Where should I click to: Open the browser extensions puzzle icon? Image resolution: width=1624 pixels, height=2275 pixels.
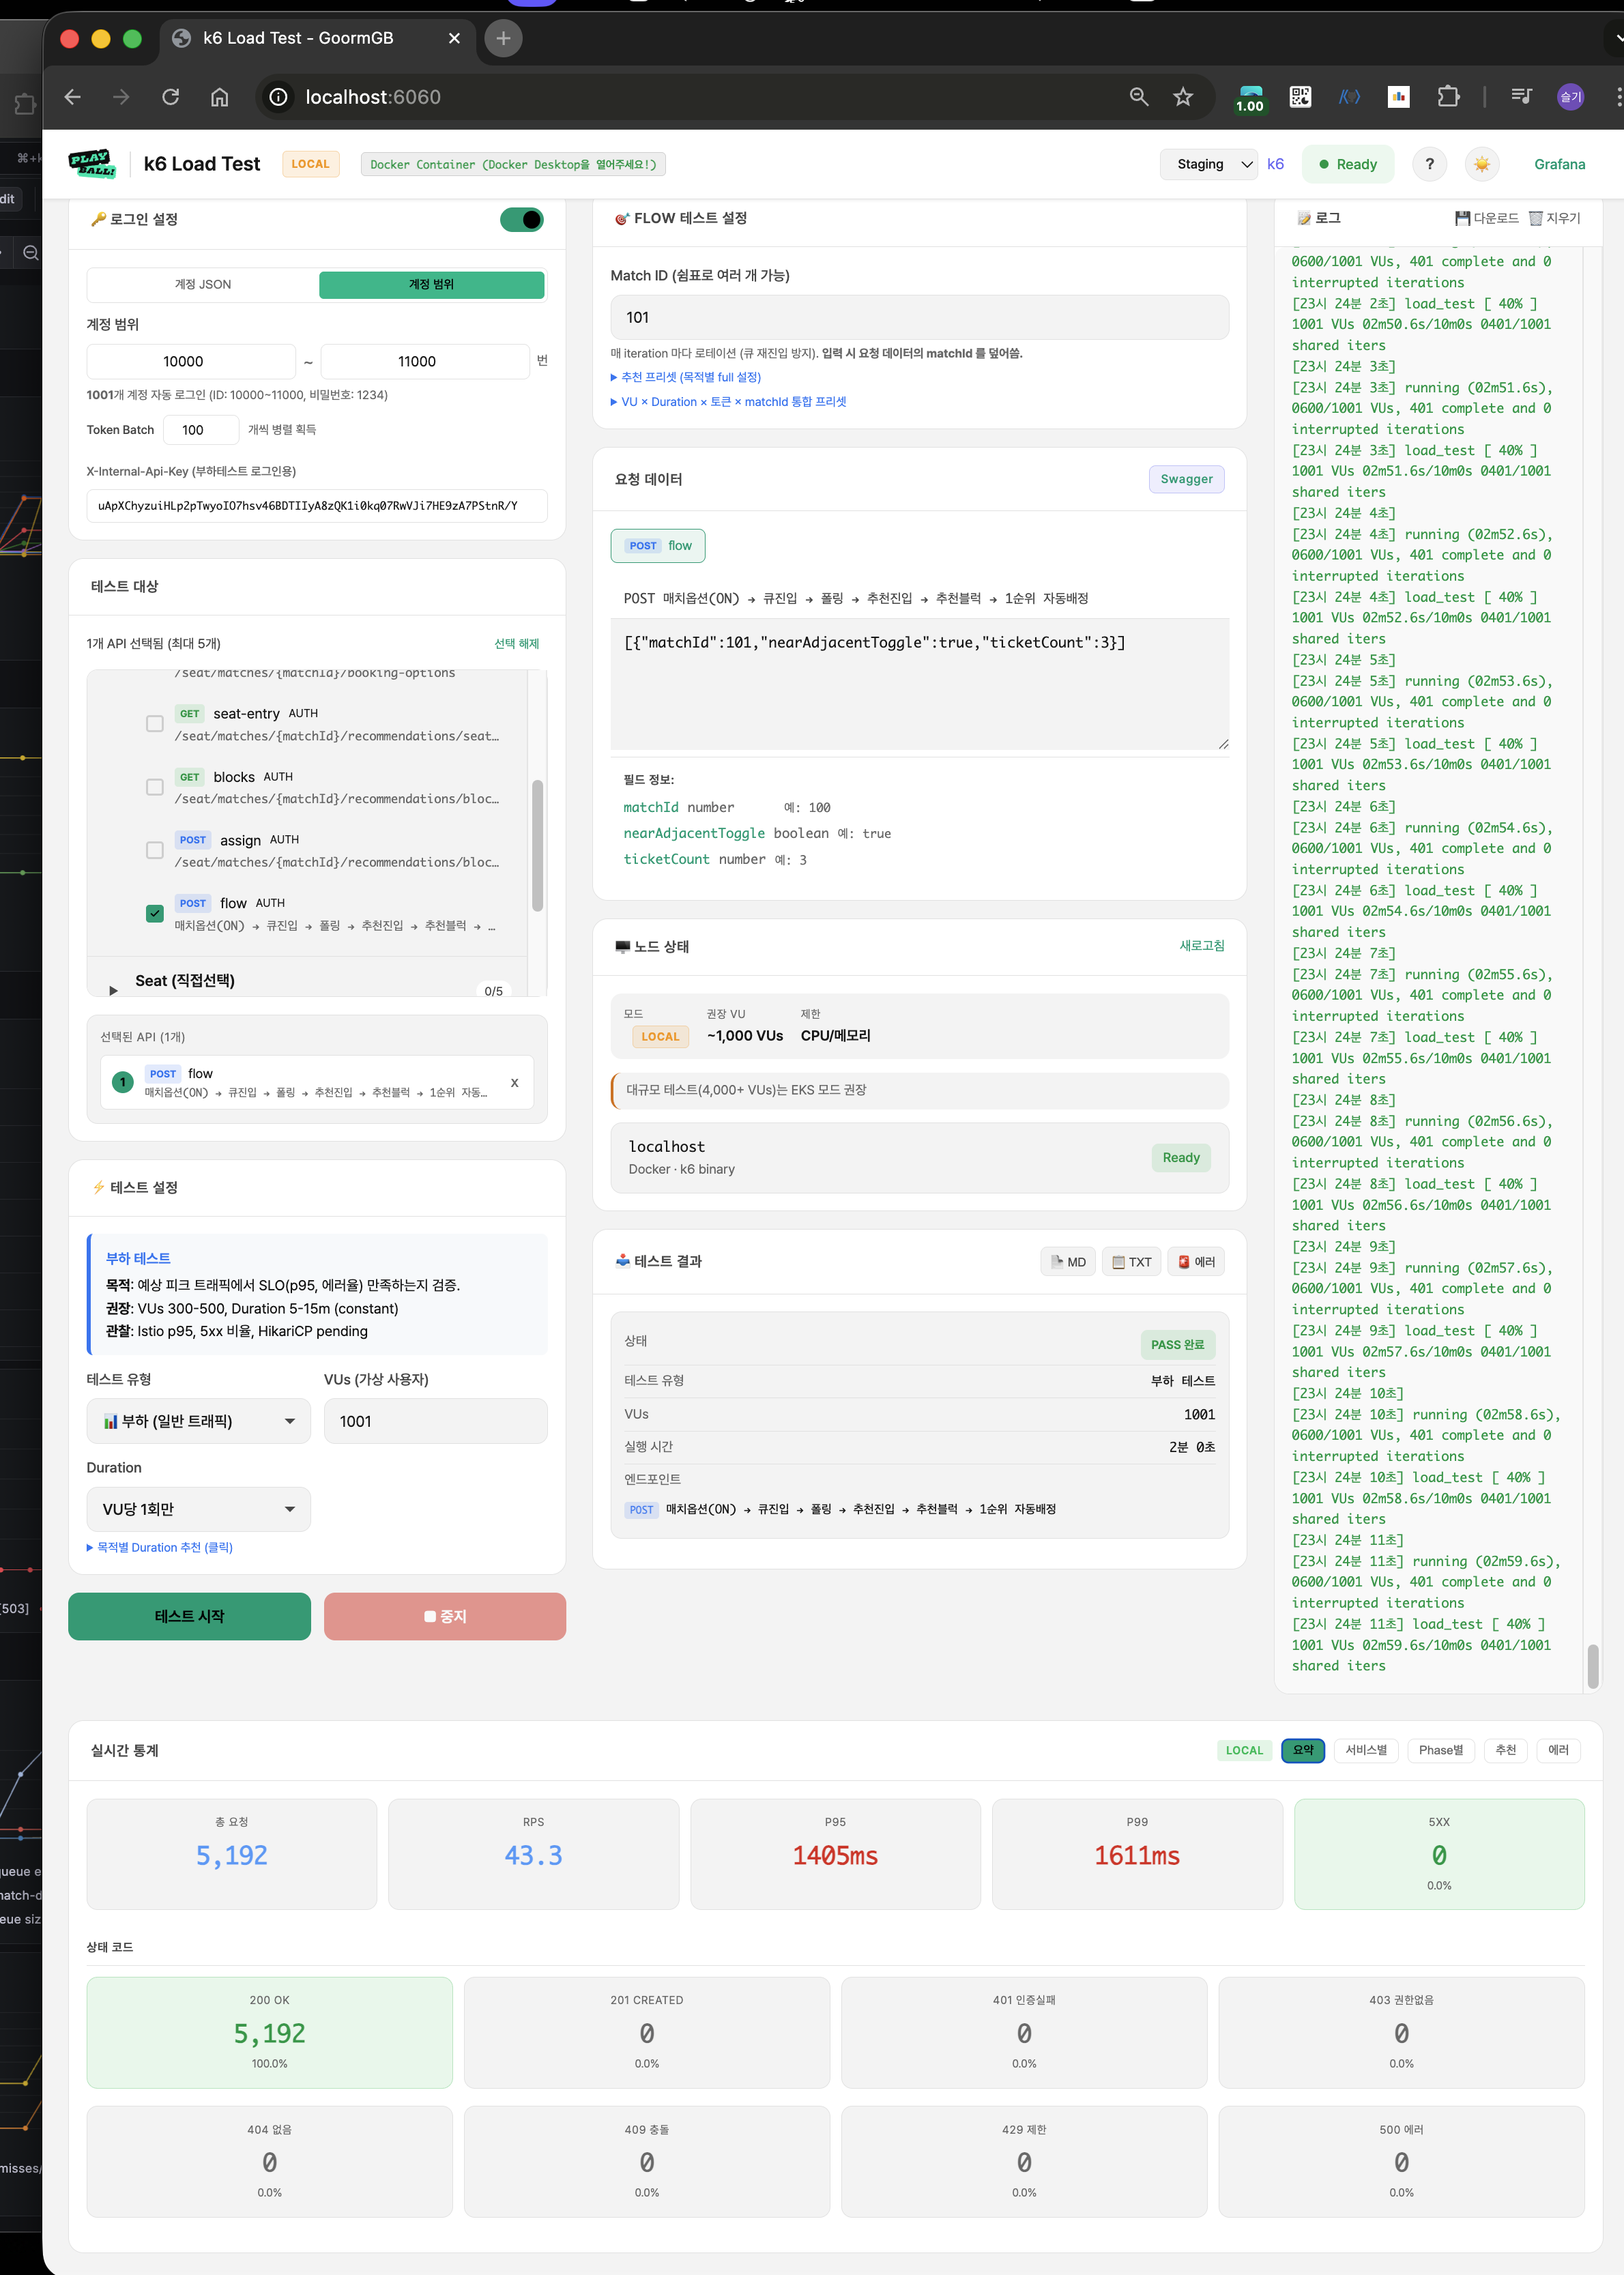coord(1447,97)
